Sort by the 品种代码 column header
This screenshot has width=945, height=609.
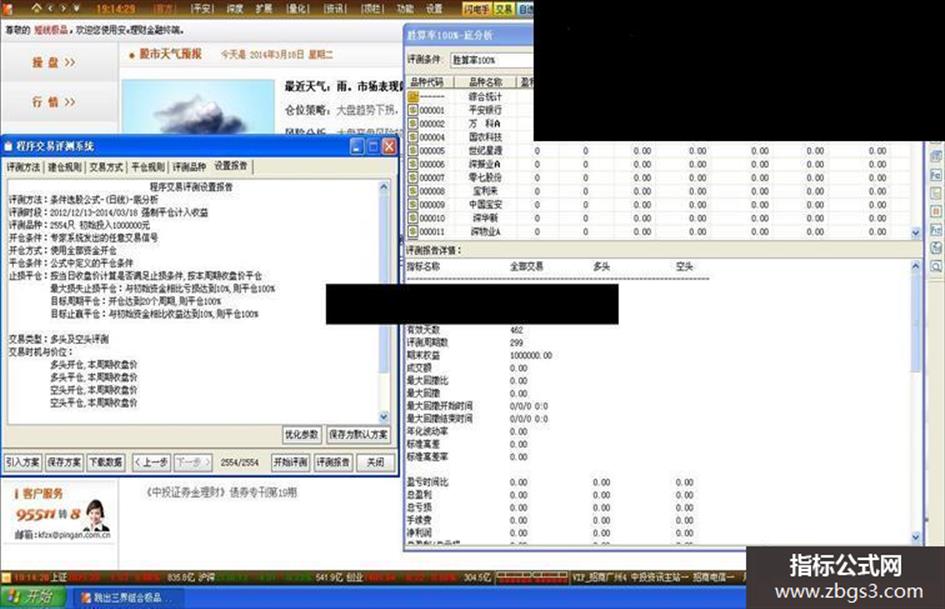[429, 82]
